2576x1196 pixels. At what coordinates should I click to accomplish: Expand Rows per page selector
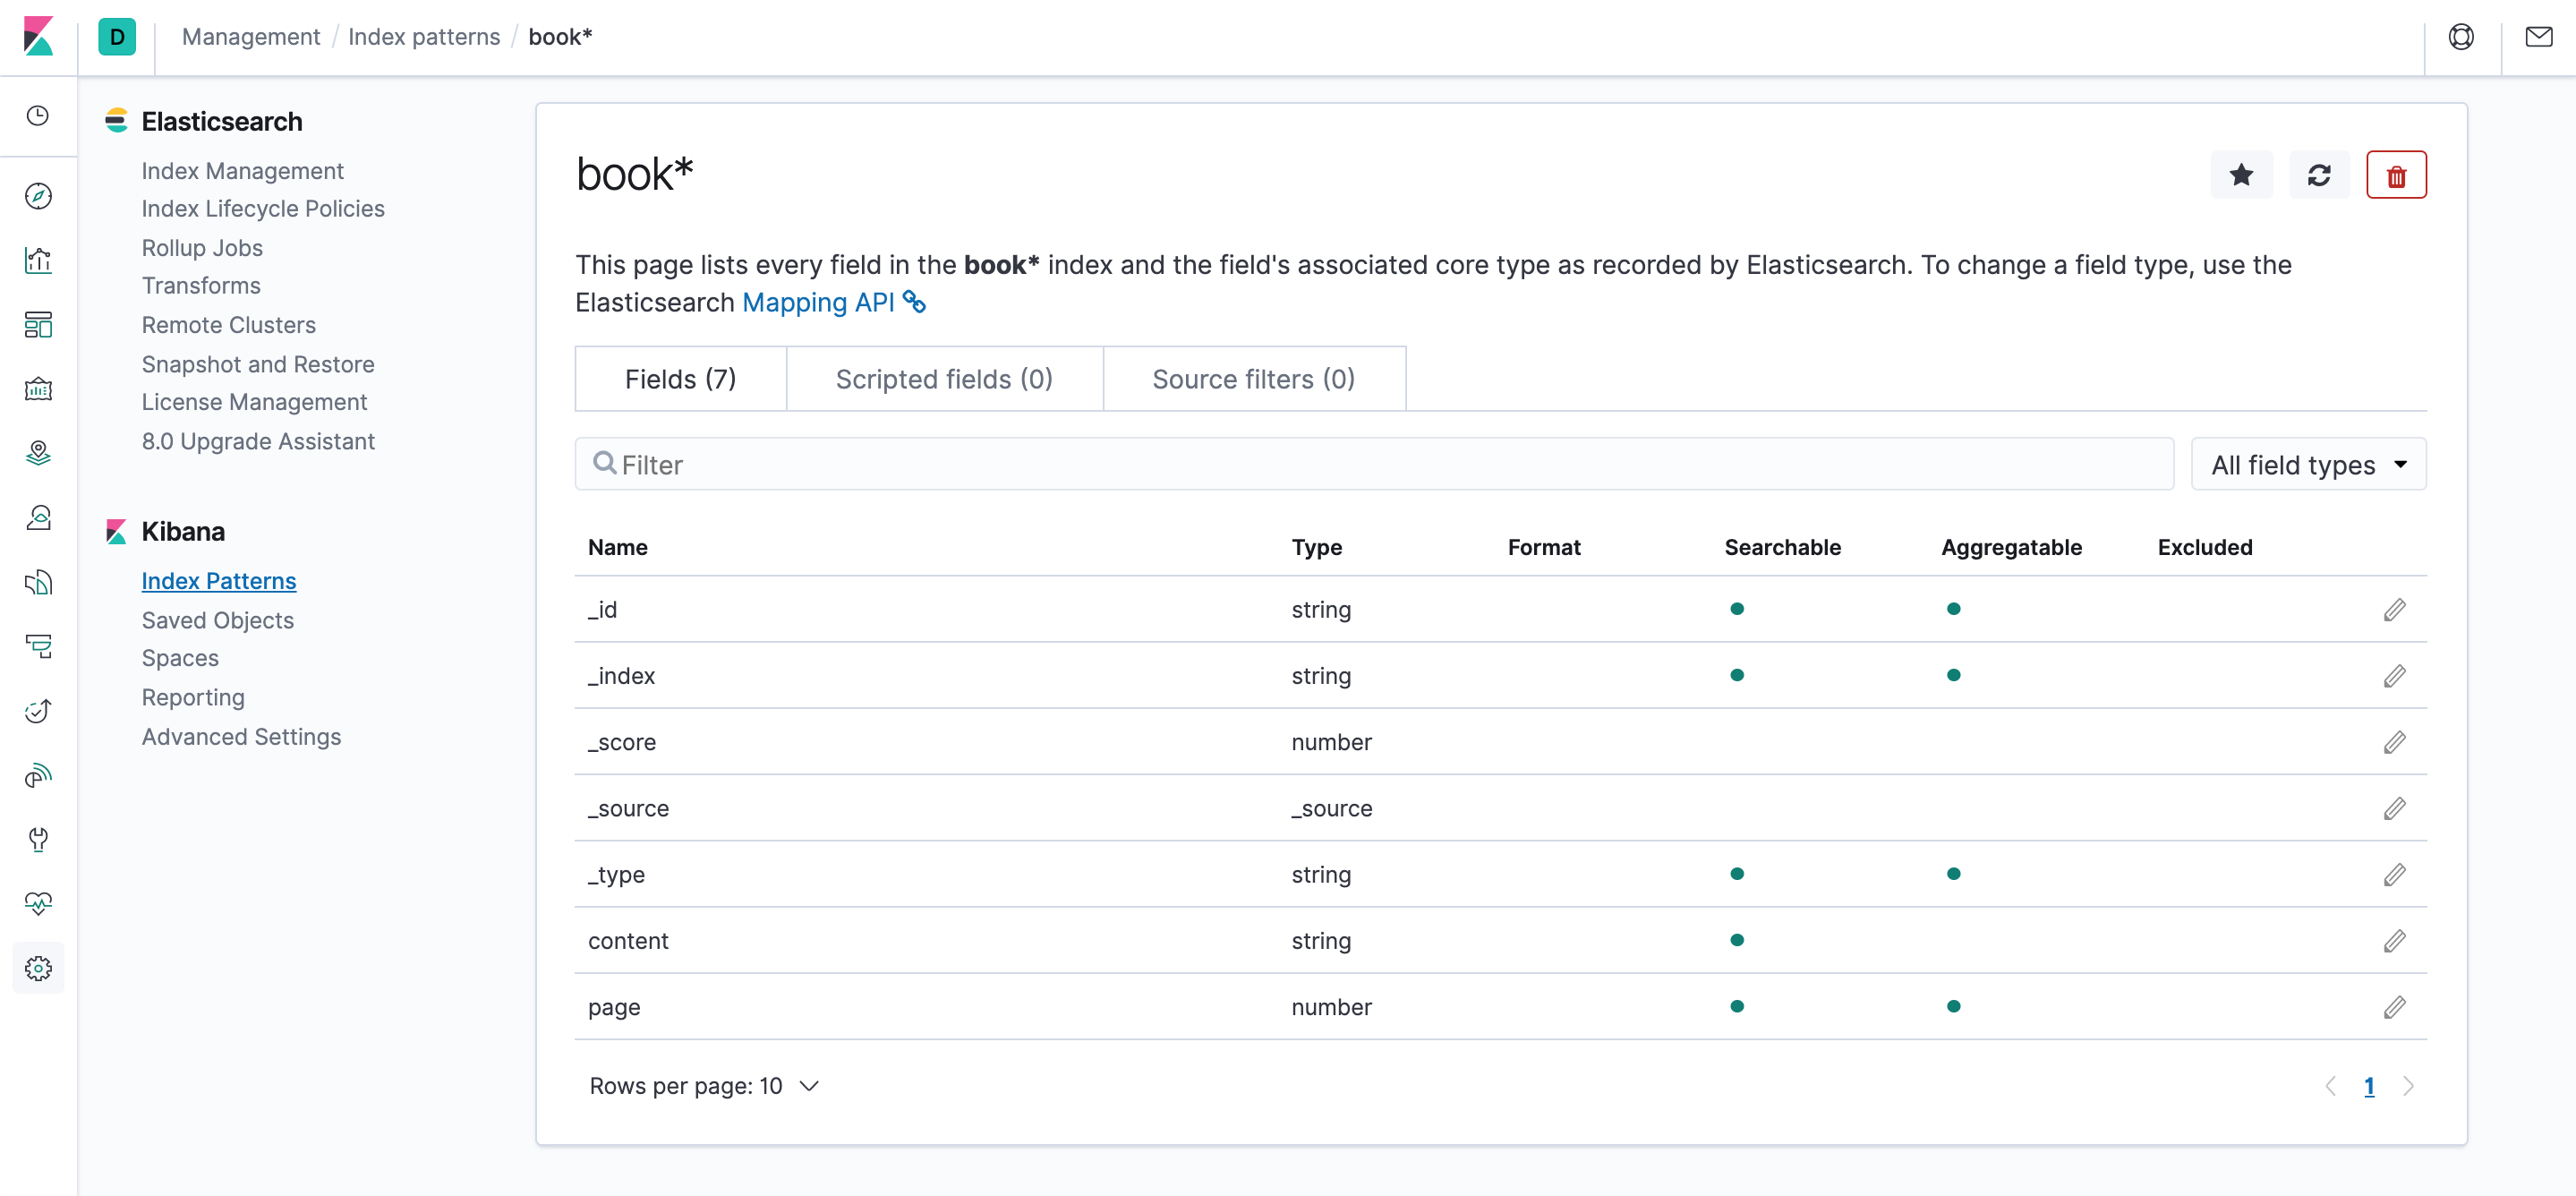click(704, 1086)
